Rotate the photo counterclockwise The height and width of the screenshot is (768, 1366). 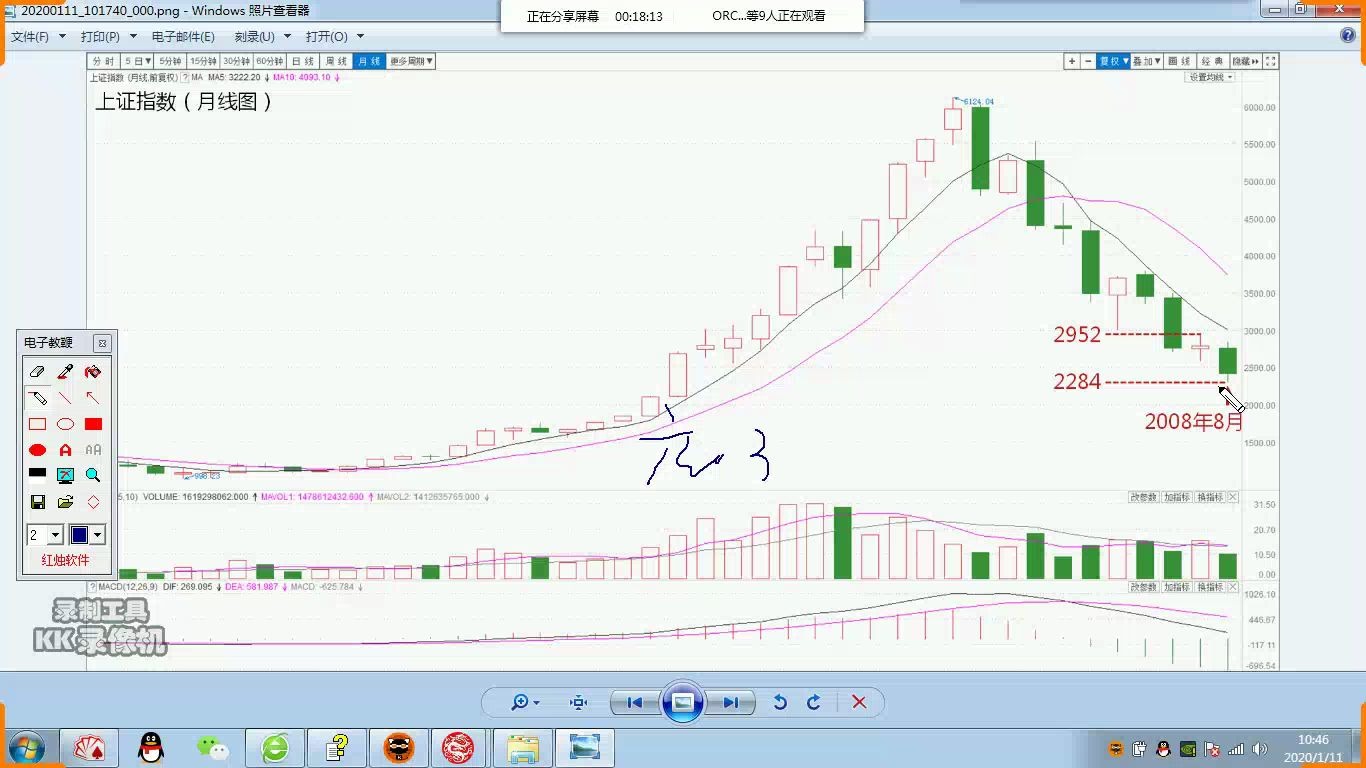point(780,702)
